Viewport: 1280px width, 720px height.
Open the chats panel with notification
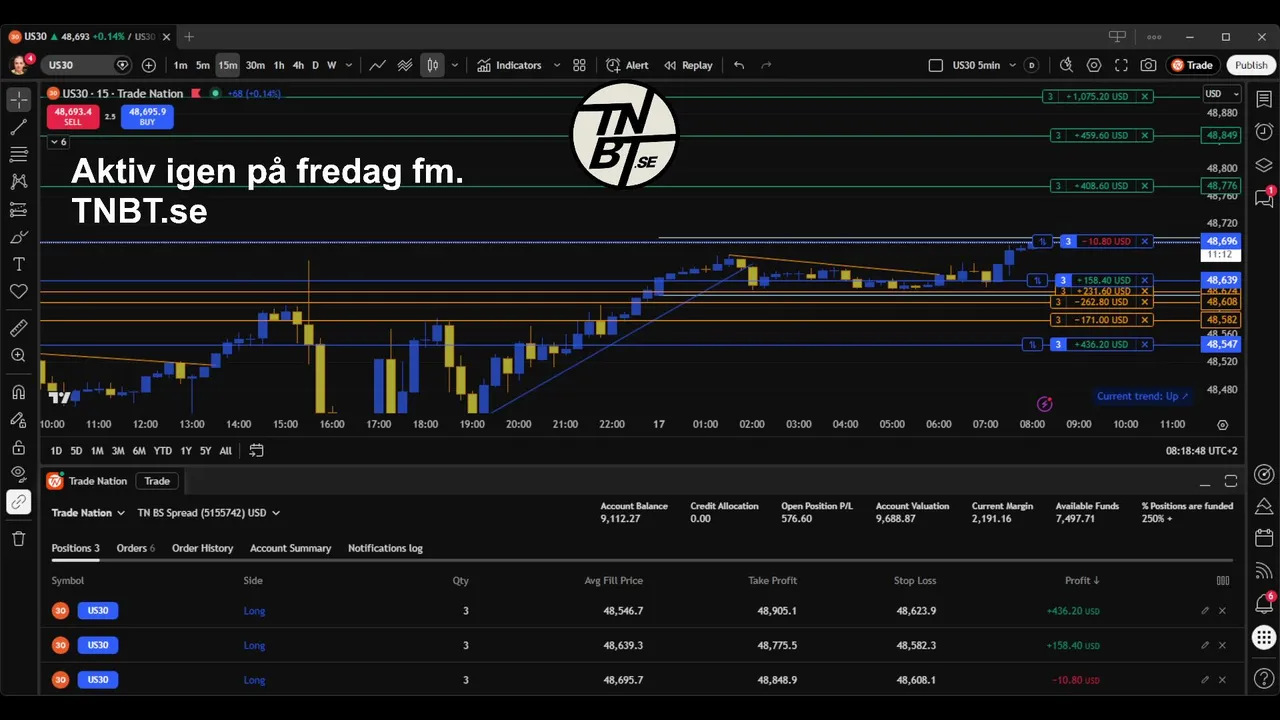coord(1264,197)
